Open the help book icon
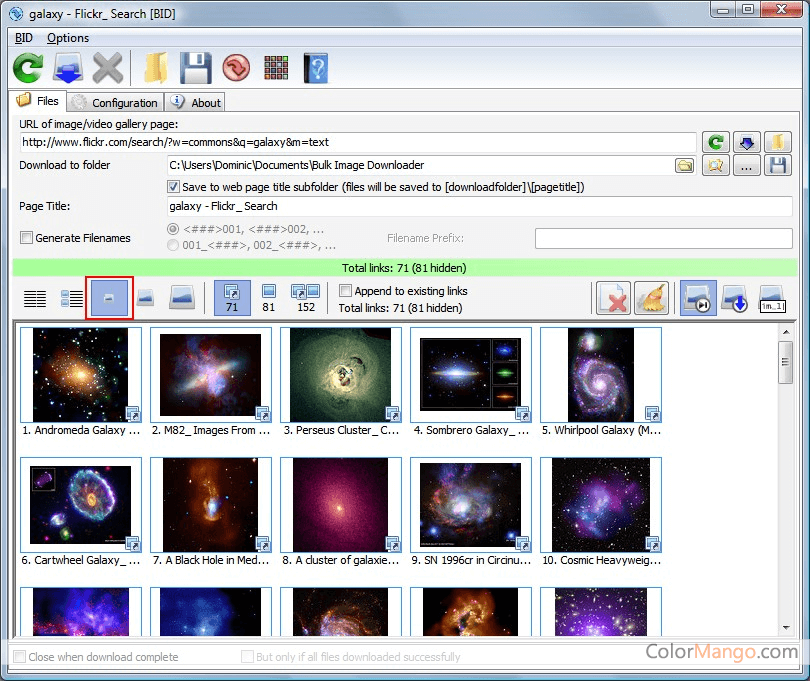 [x=315, y=68]
